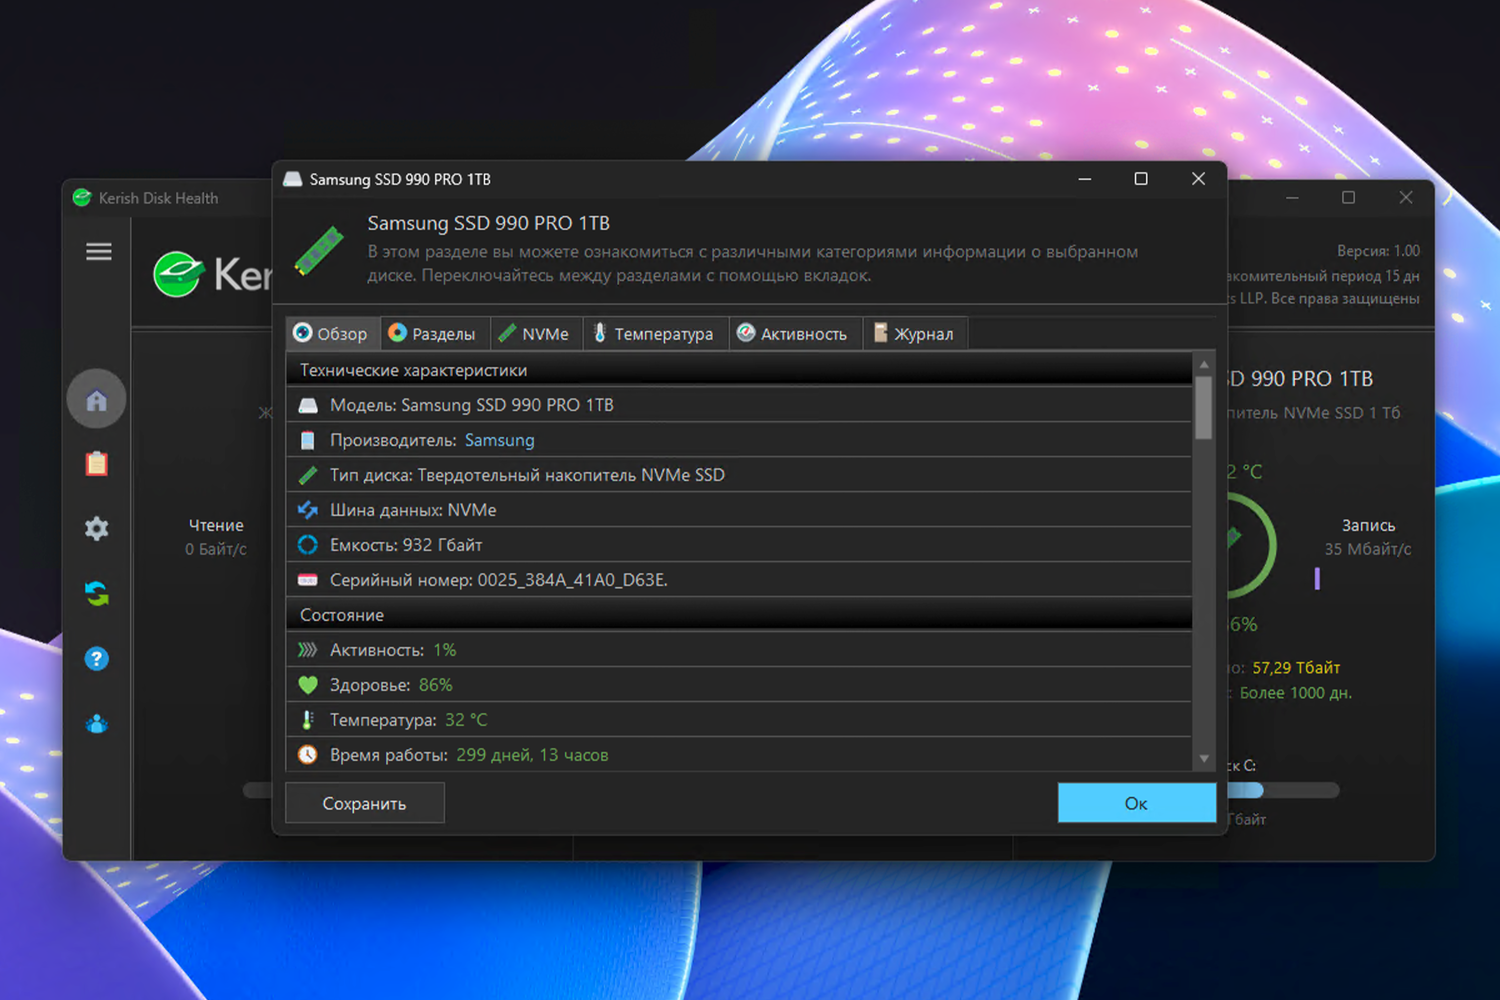This screenshot has width=1500, height=1000.
Task: Click the green heart icon by Здоровье
Action: tap(308, 685)
